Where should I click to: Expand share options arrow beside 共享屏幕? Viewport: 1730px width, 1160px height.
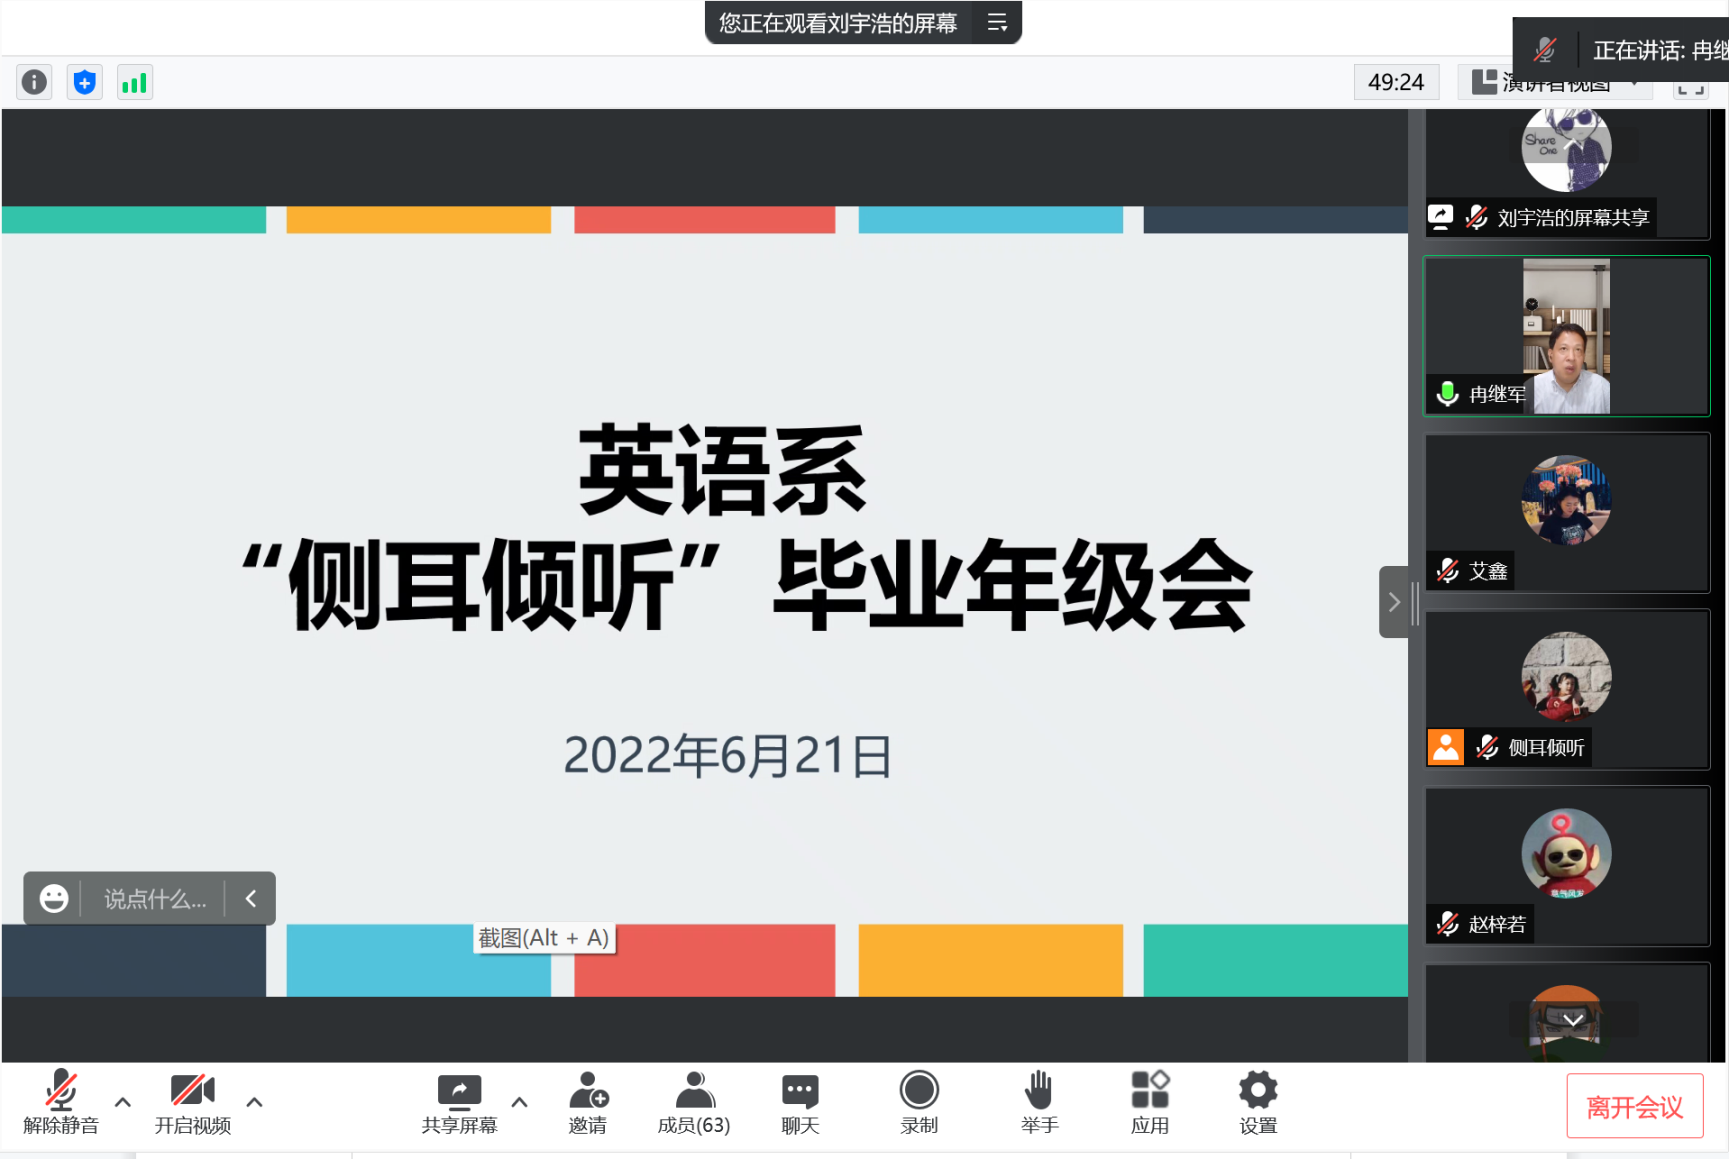519,1102
